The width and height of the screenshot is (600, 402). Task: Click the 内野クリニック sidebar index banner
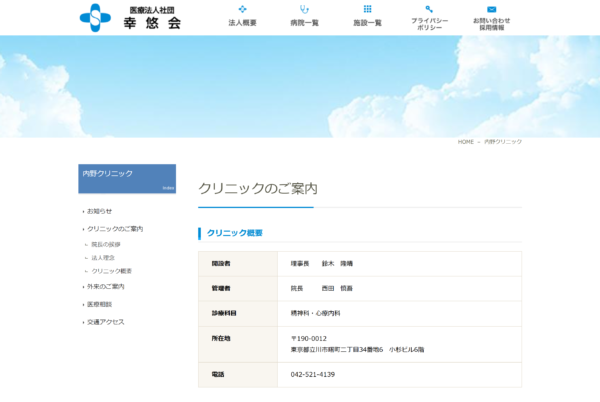[127, 179]
